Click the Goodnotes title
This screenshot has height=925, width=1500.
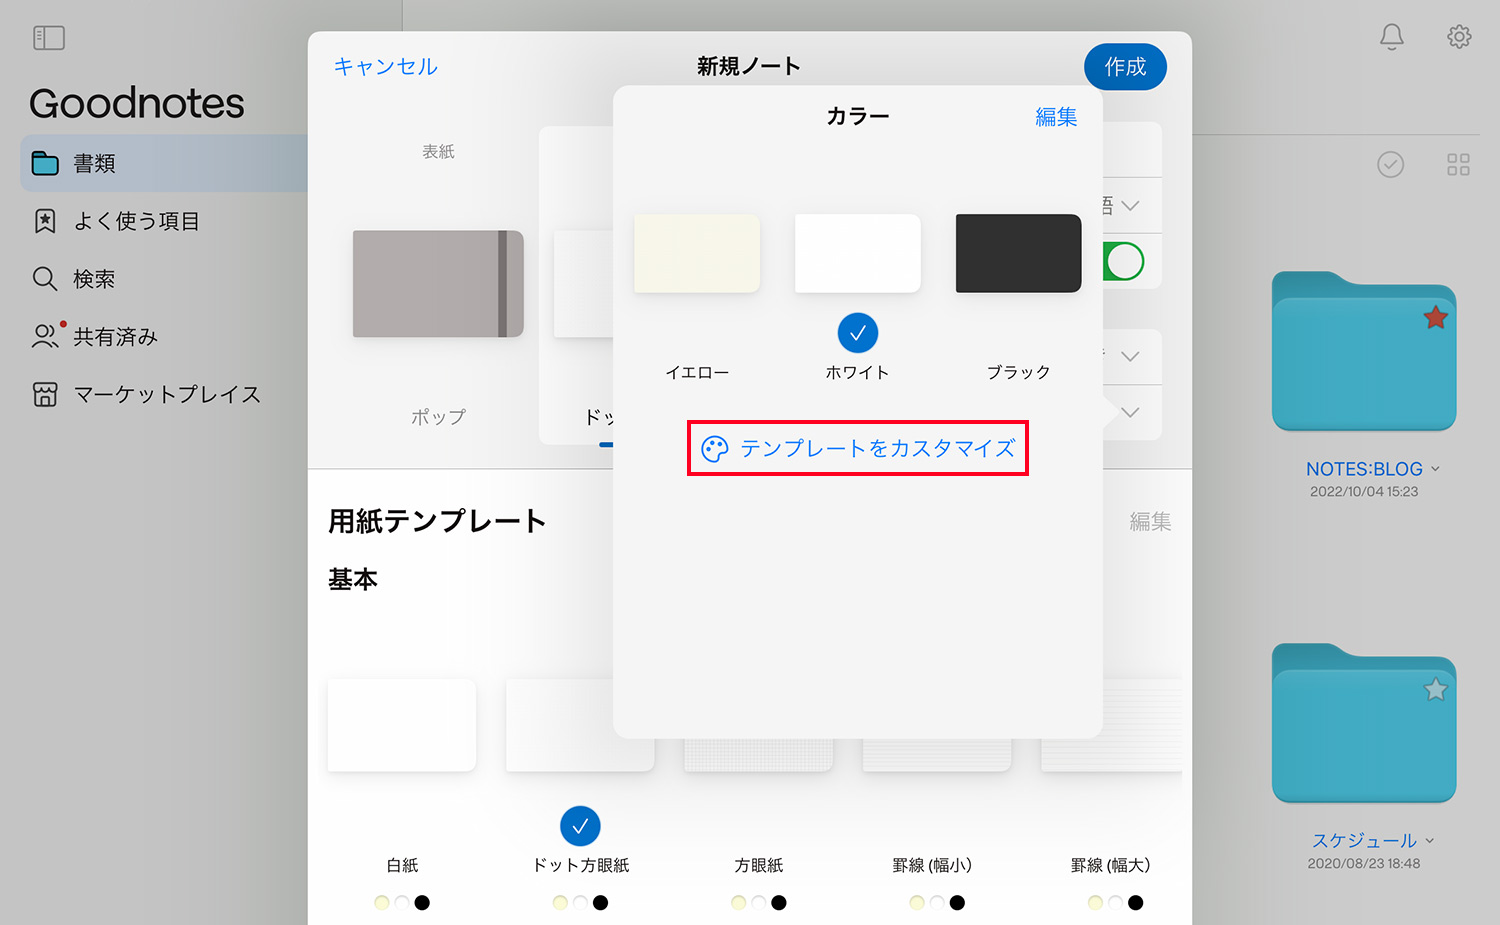click(137, 103)
